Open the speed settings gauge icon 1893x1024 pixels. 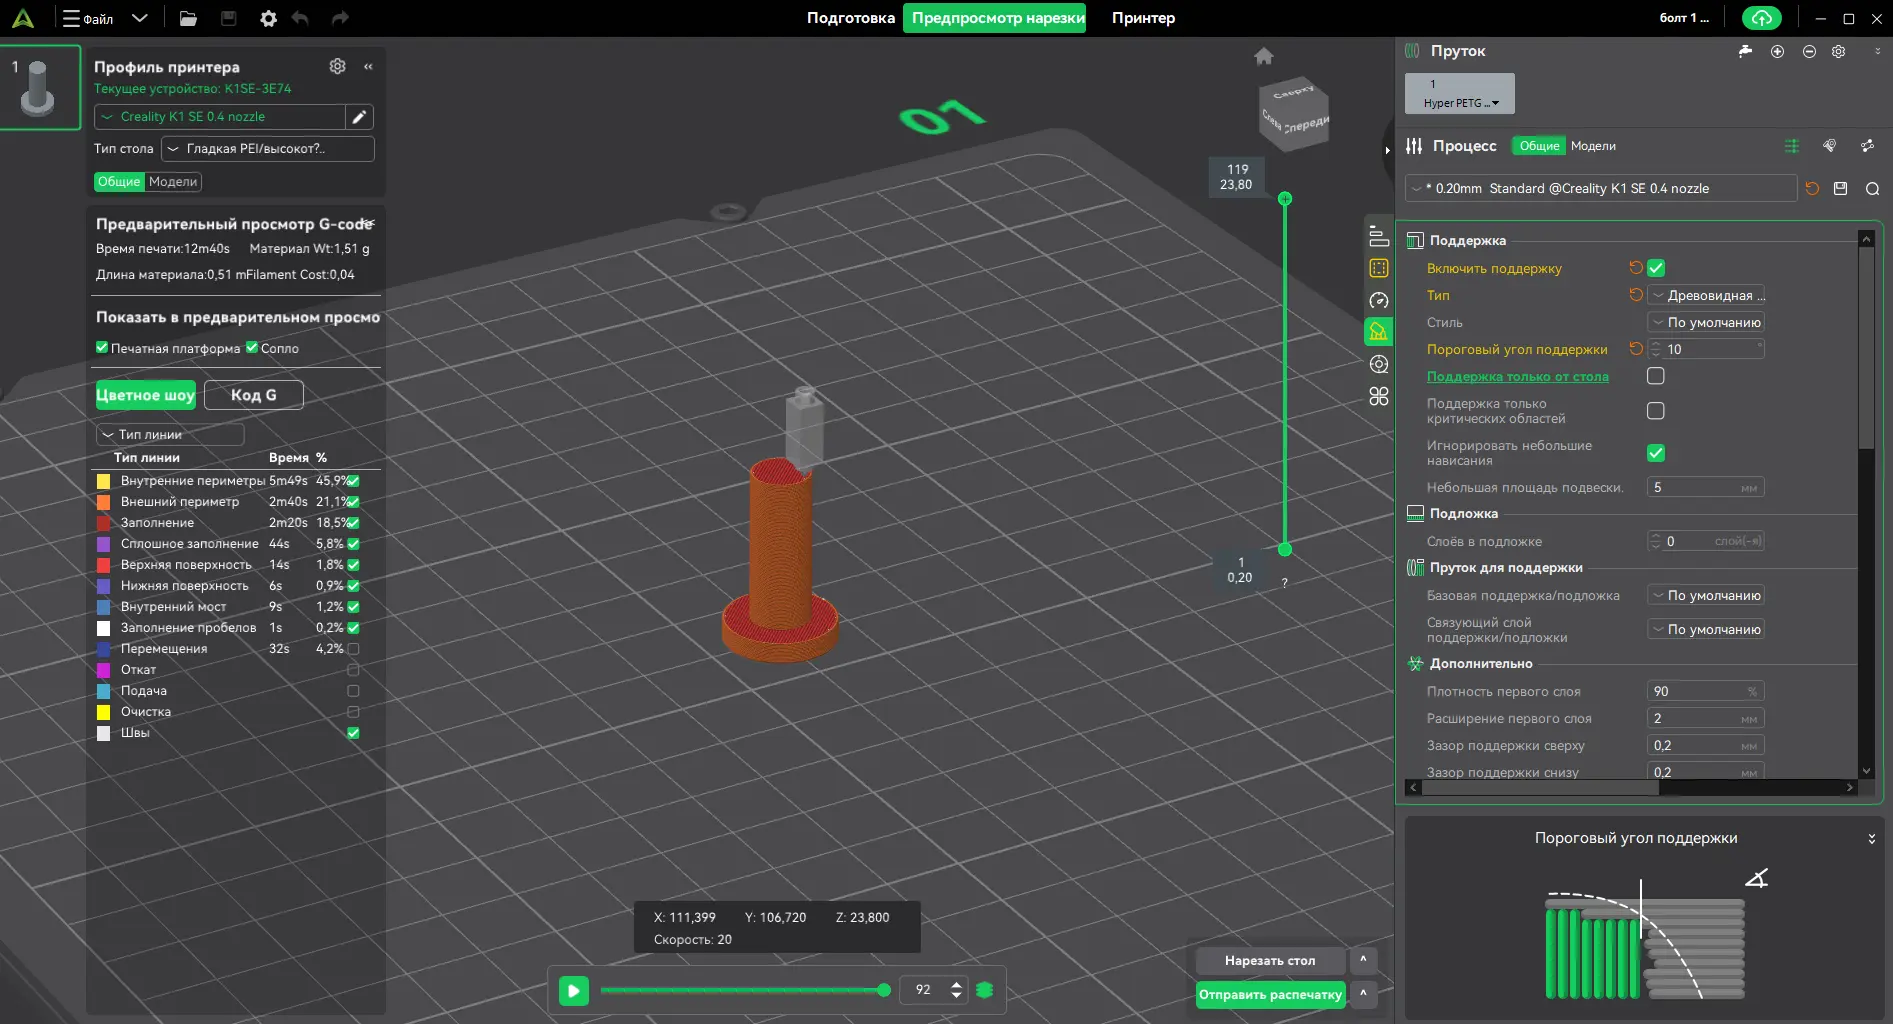(x=1379, y=300)
